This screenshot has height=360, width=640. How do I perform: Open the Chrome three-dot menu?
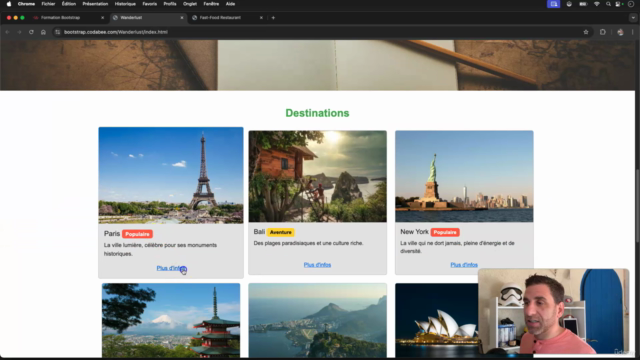(x=633, y=32)
